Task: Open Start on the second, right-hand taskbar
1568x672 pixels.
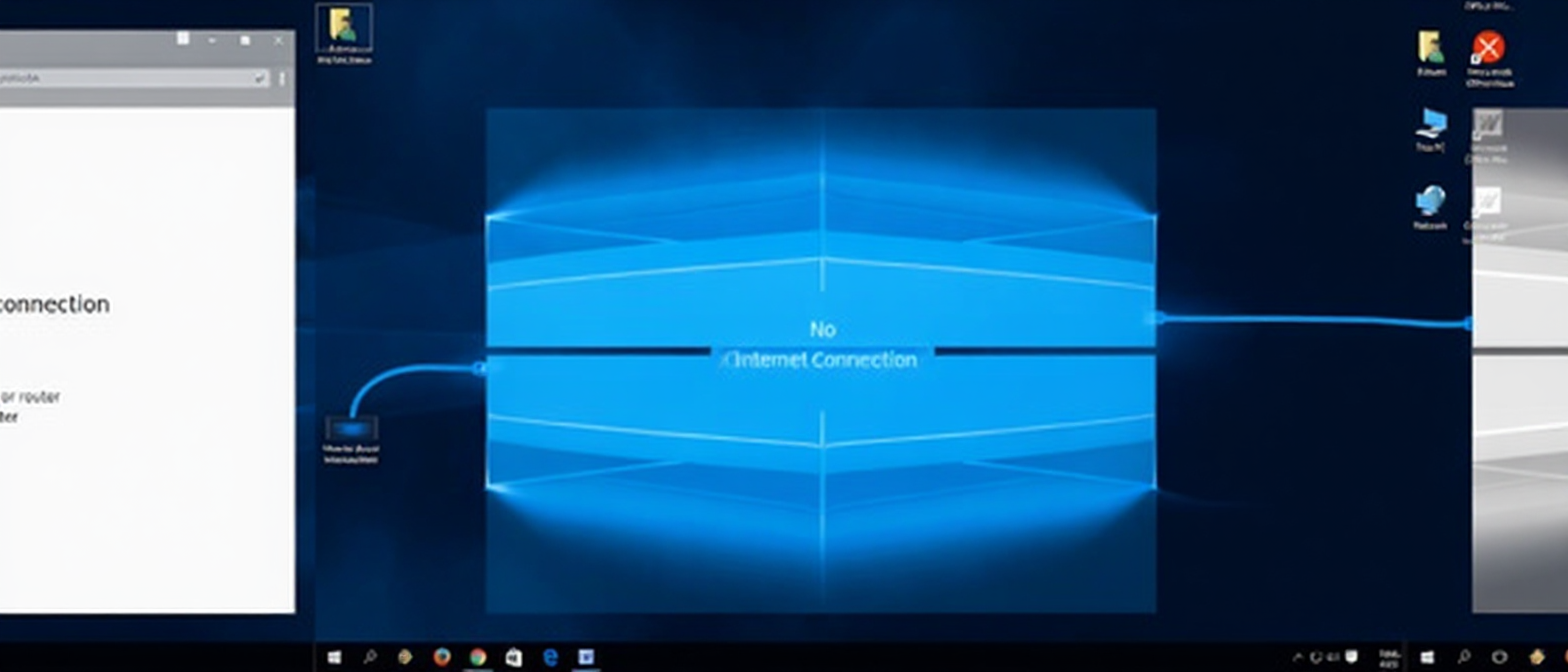Action: pyautogui.click(x=1426, y=657)
